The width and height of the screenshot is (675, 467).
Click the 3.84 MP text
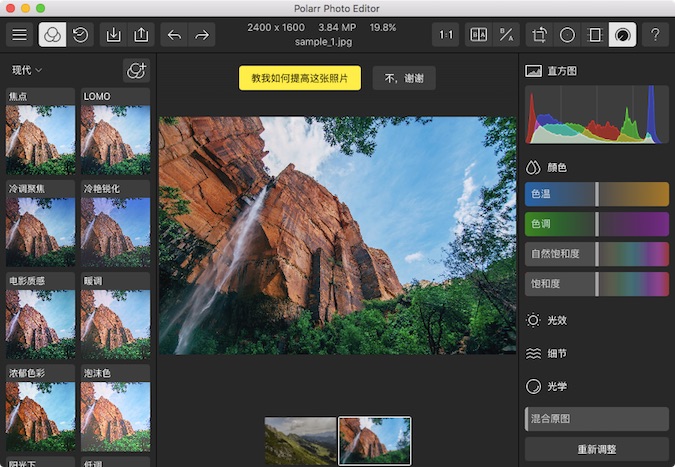(x=337, y=28)
